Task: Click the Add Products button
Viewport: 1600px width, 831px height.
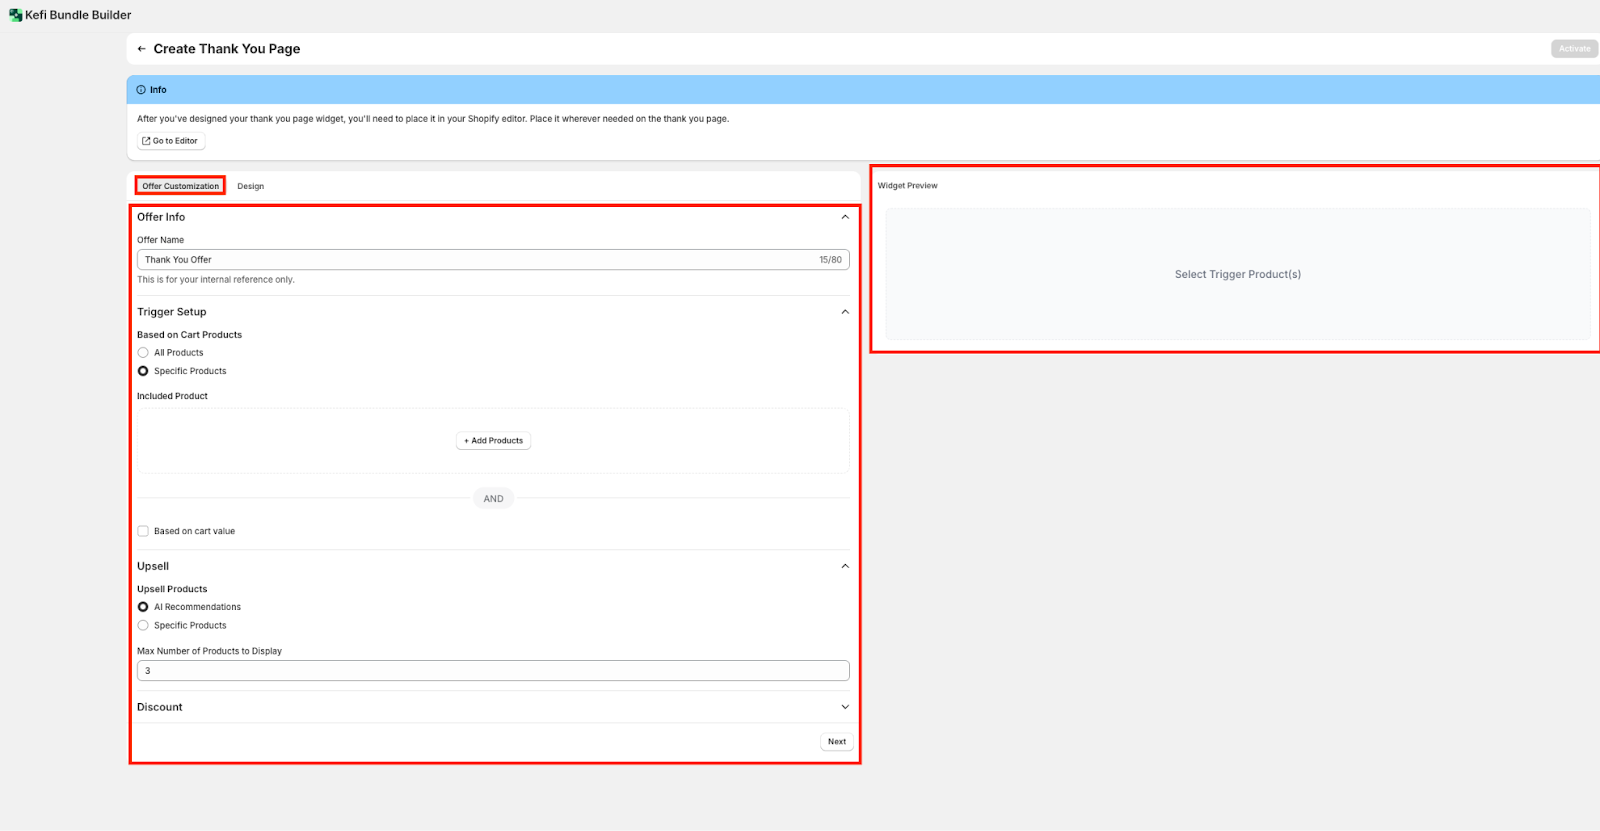Action: click(493, 441)
